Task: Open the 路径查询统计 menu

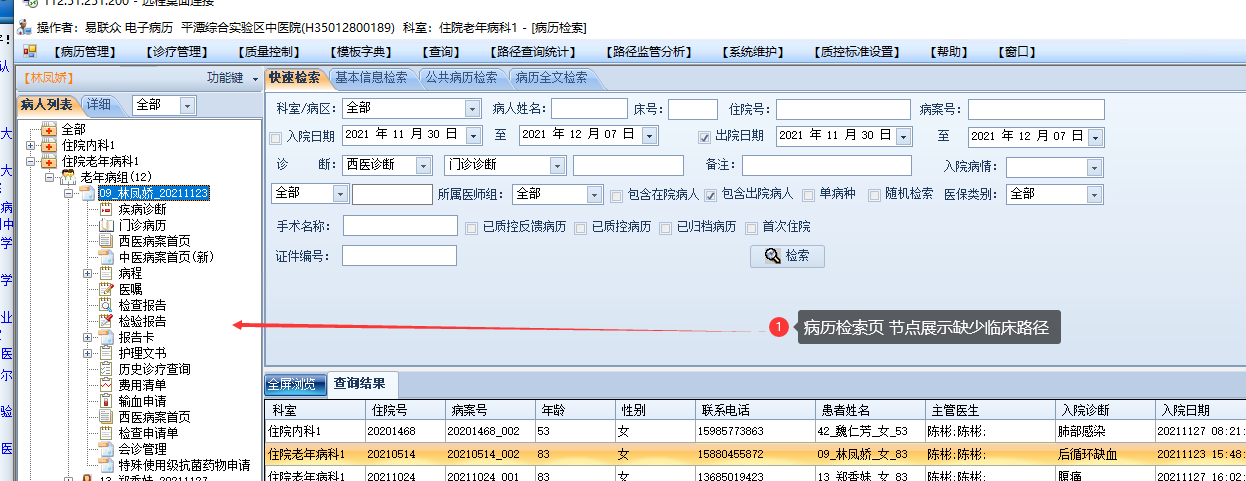Action: [x=535, y=52]
